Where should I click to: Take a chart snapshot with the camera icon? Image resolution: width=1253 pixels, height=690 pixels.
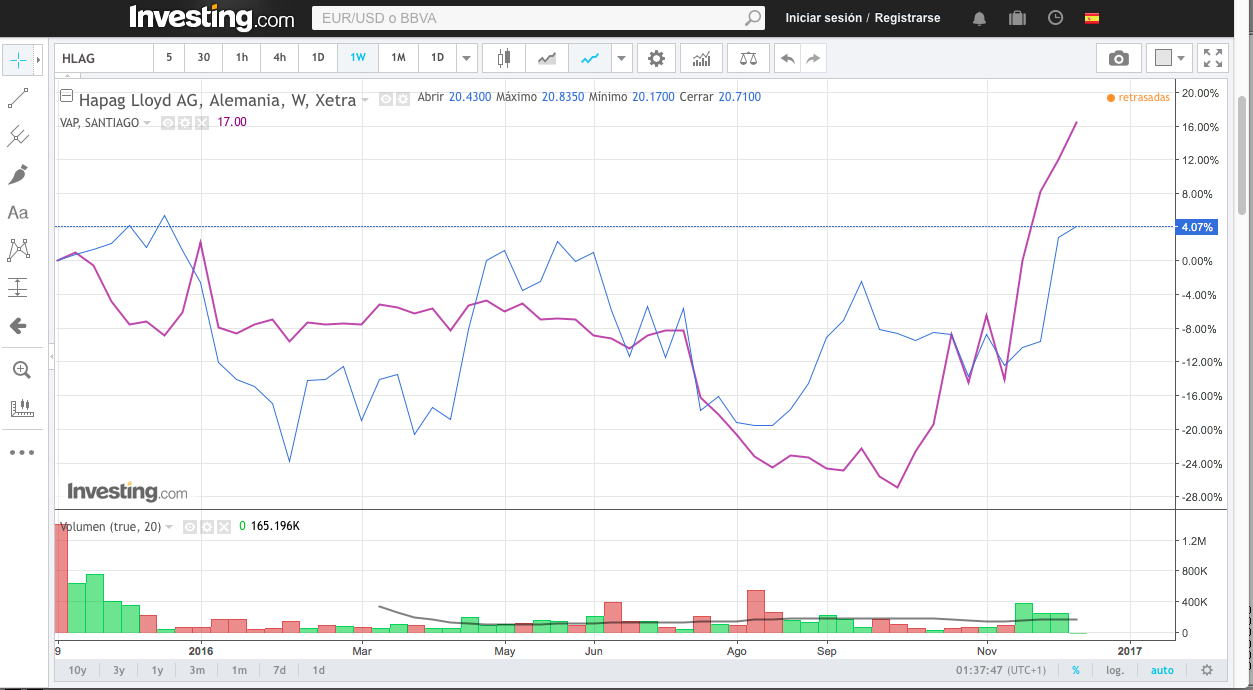pyautogui.click(x=1118, y=58)
